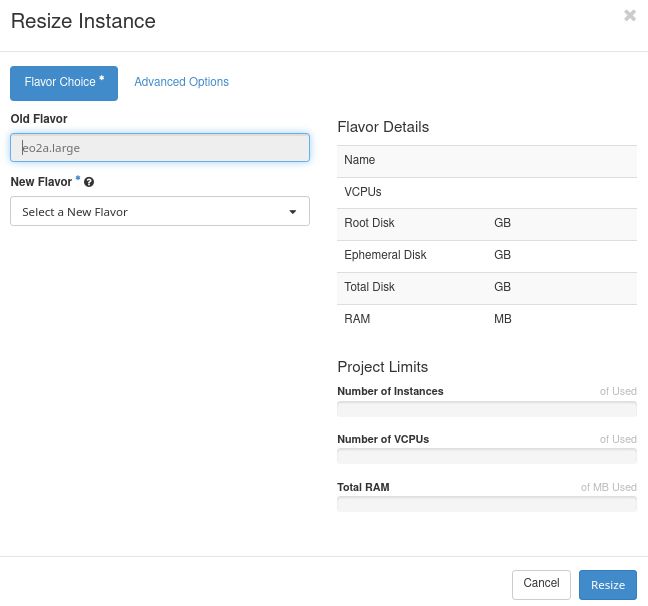Image resolution: width=648 pixels, height=606 pixels.
Task: Click the Number of VCPUs usage bar
Action: pos(486,457)
